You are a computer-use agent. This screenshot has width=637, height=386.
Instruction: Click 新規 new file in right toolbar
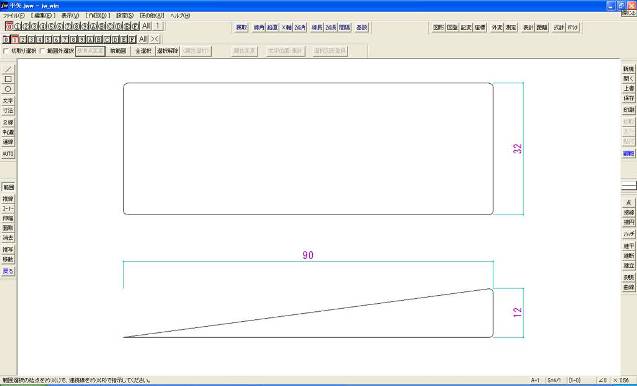628,69
